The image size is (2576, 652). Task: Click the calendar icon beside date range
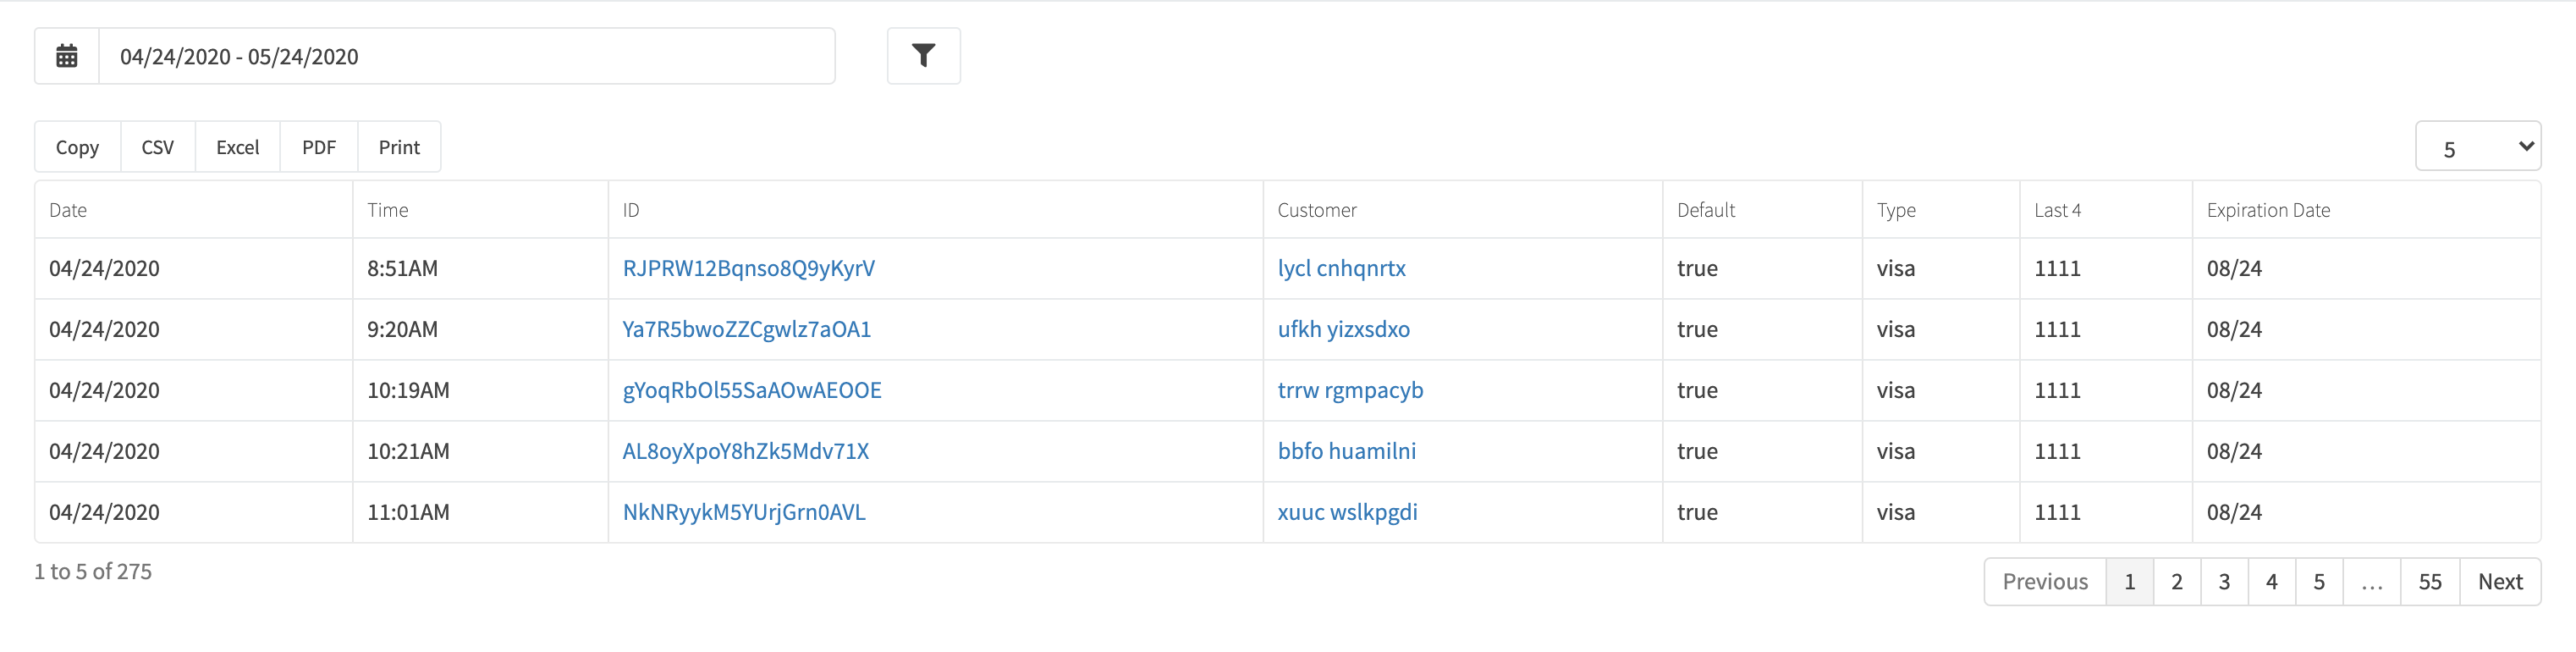point(67,56)
